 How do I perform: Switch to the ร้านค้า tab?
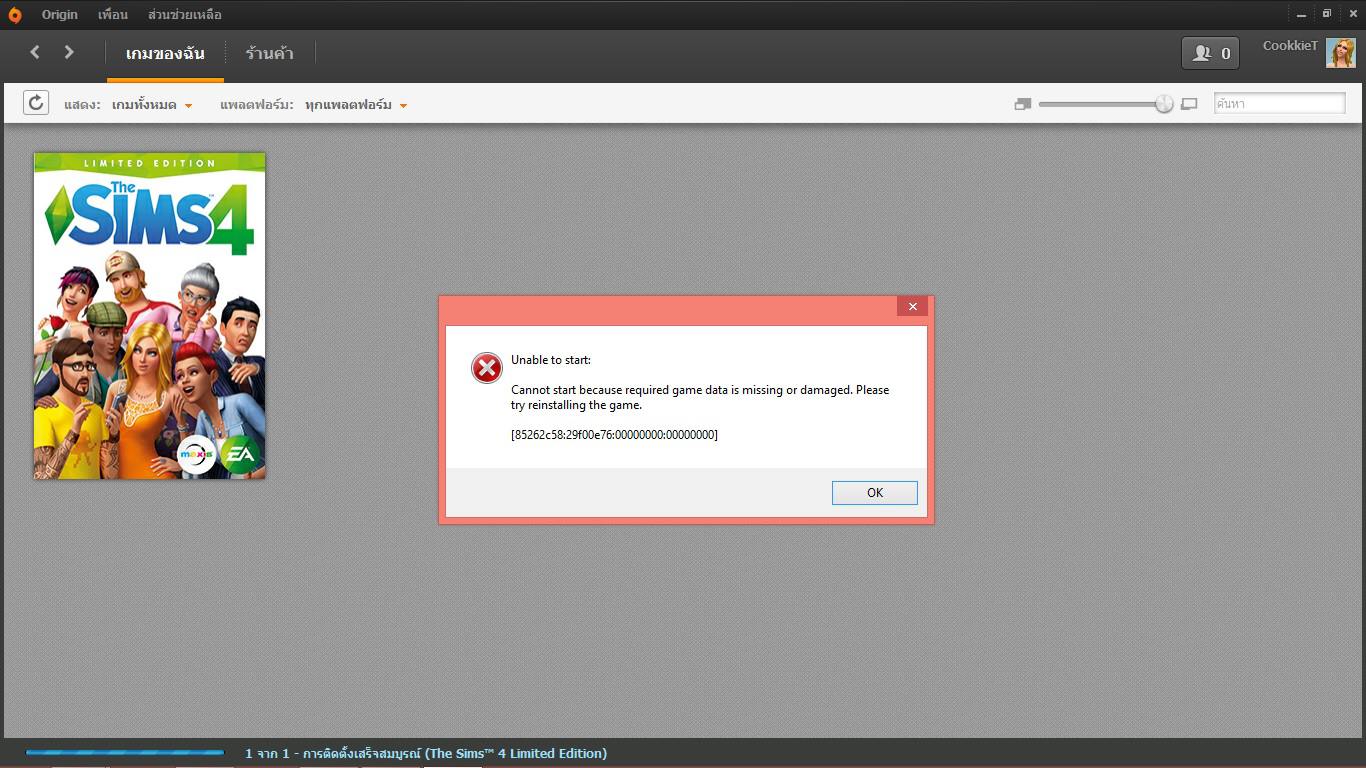[x=269, y=53]
